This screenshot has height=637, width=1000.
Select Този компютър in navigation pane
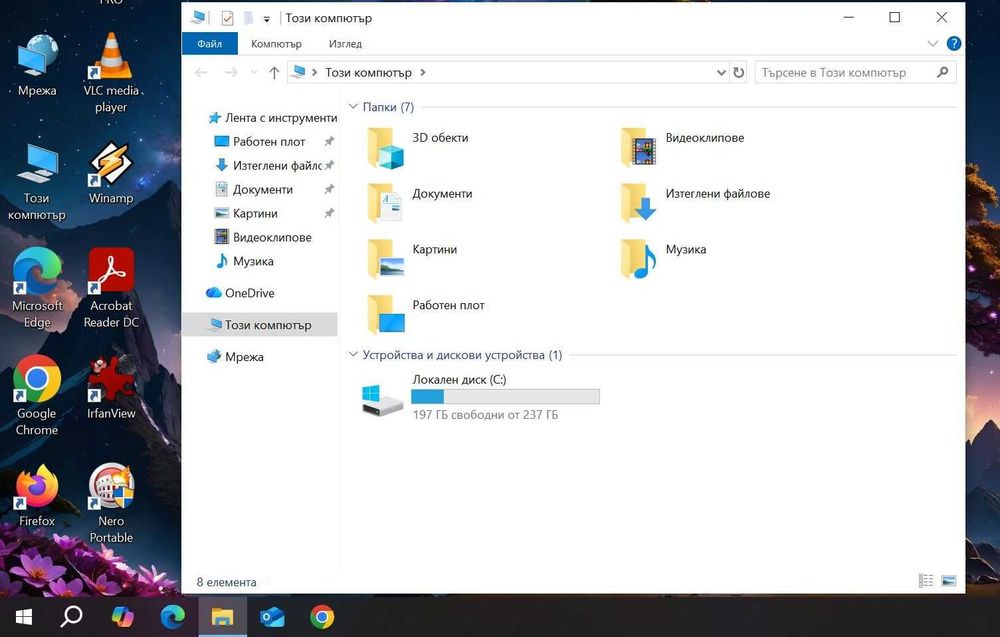coord(260,325)
